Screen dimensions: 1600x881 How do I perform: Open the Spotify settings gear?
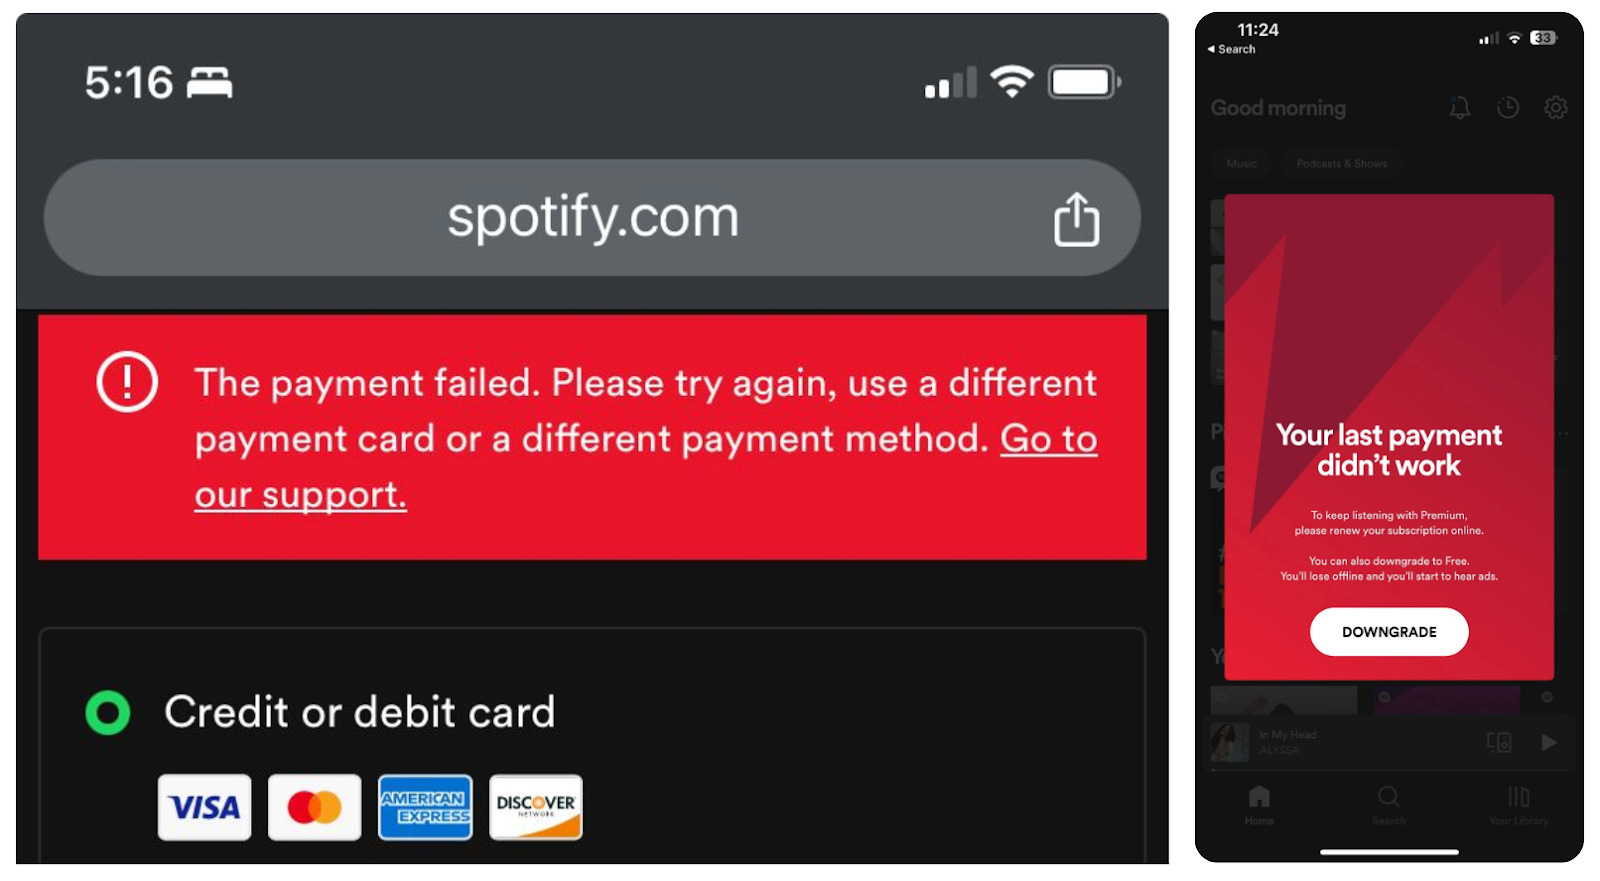1556,108
